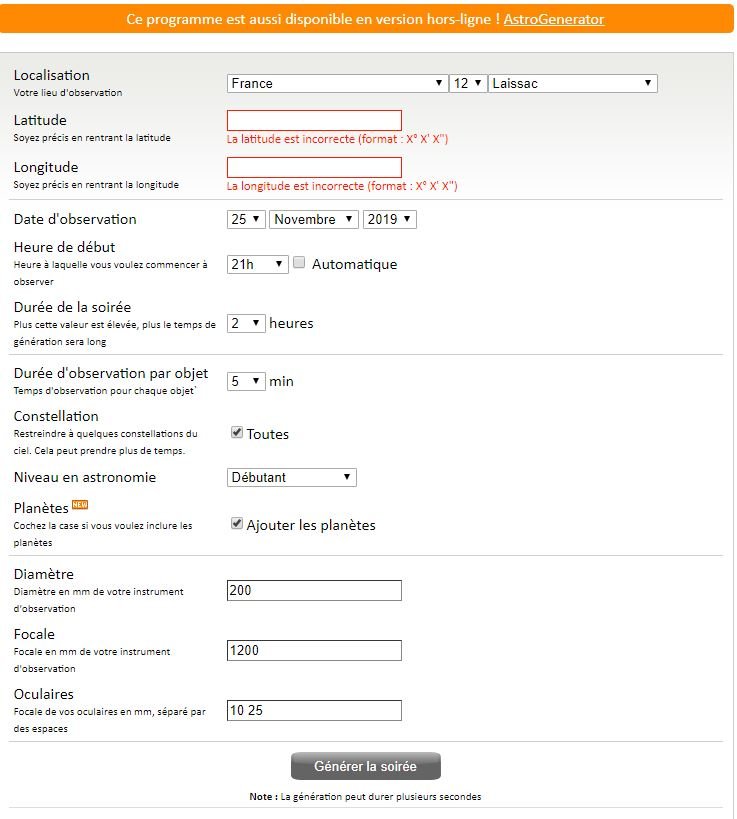Open the 21h start hour dropdown
The image size is (737, 819).
coord(258,264)
